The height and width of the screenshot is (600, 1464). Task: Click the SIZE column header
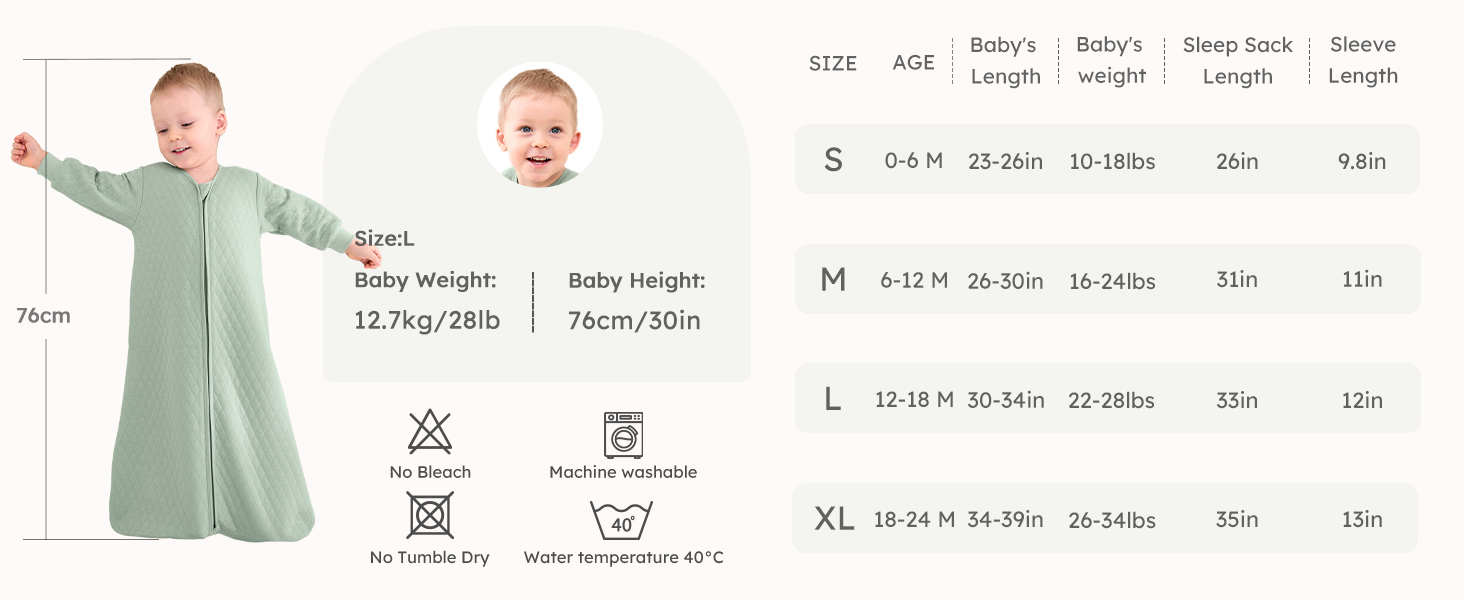click(x=833, y=63)
